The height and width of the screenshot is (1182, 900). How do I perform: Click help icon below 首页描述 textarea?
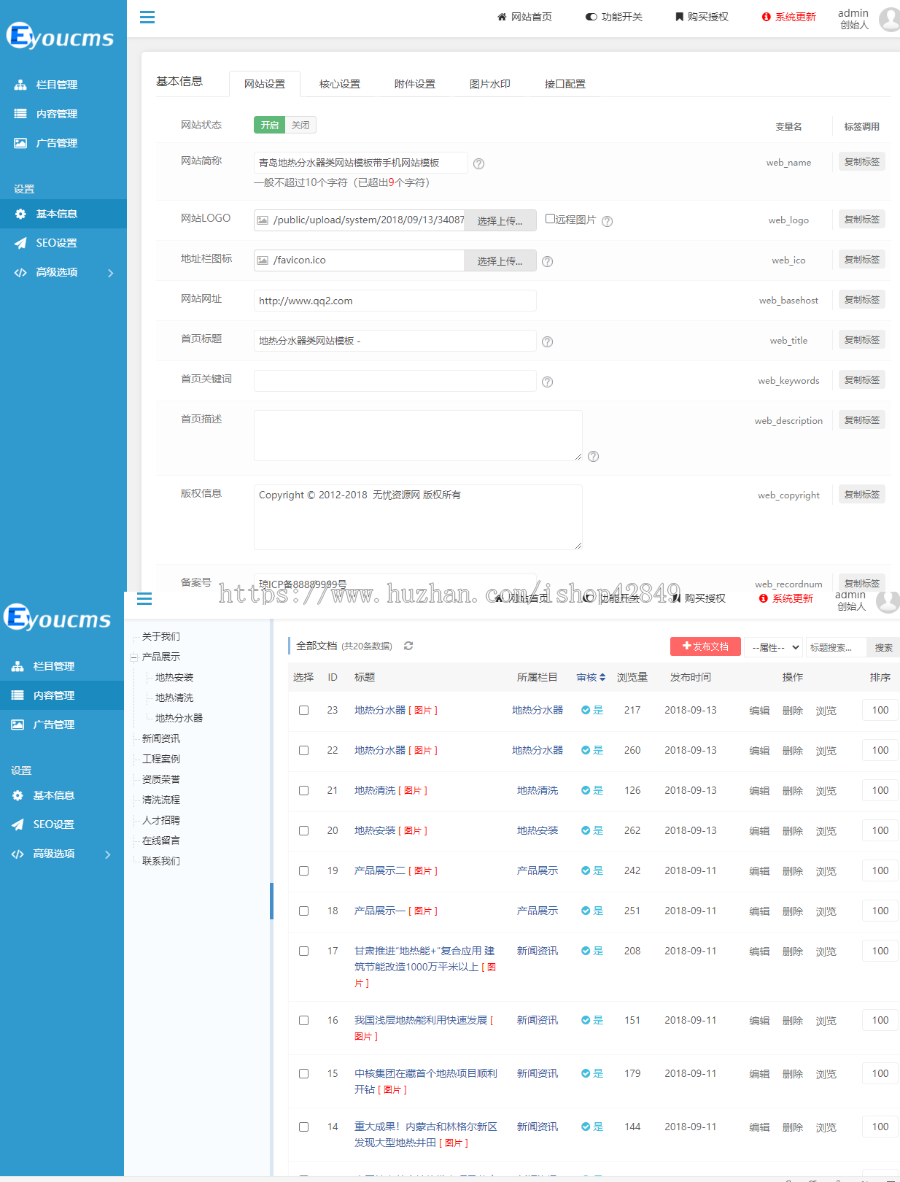(593, 456)
